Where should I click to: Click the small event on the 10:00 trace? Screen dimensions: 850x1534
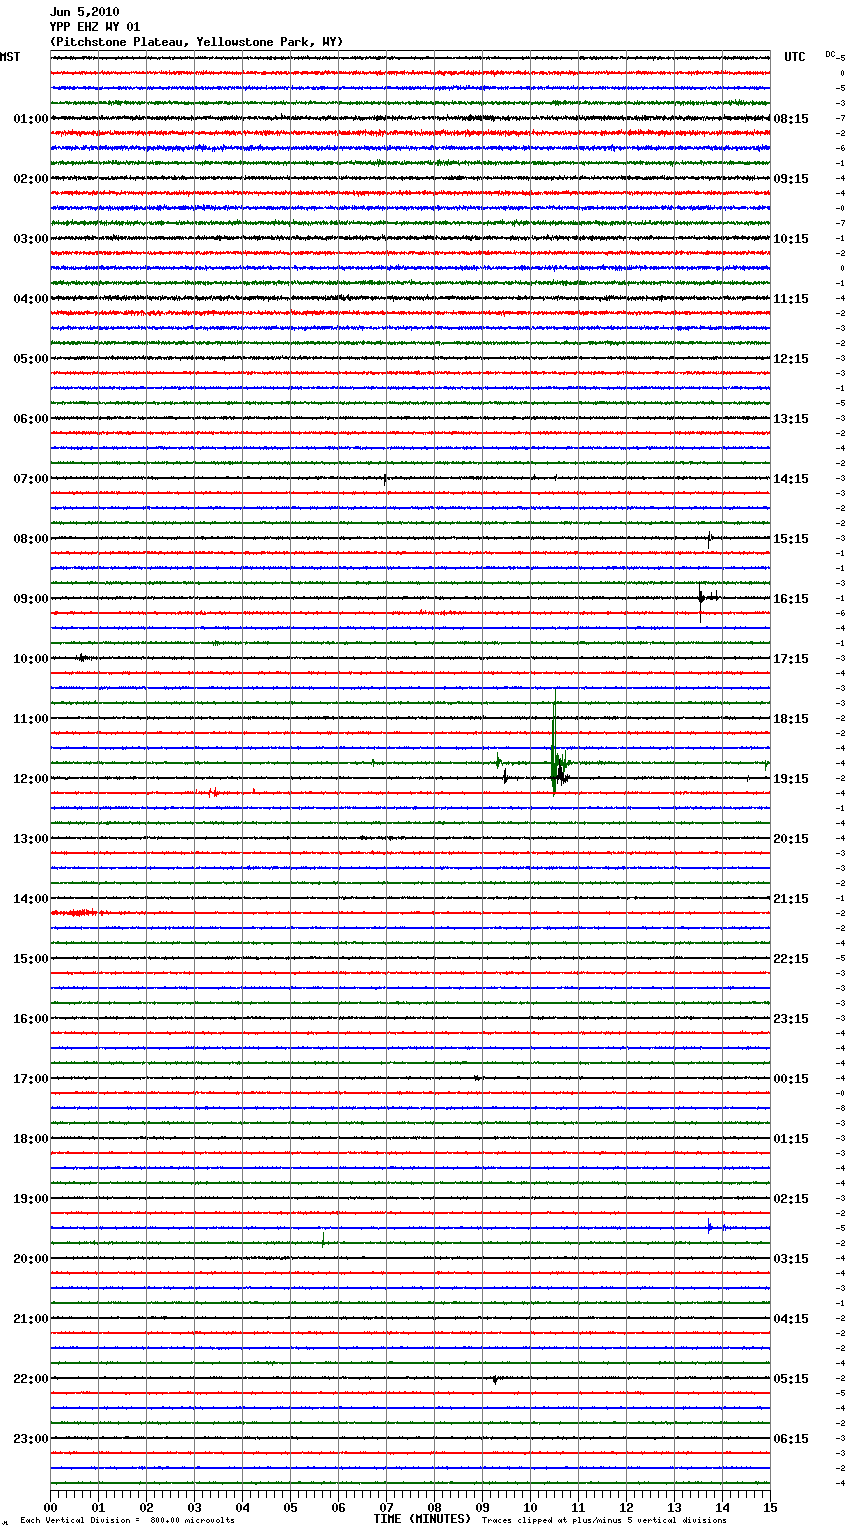pos(83,657)
